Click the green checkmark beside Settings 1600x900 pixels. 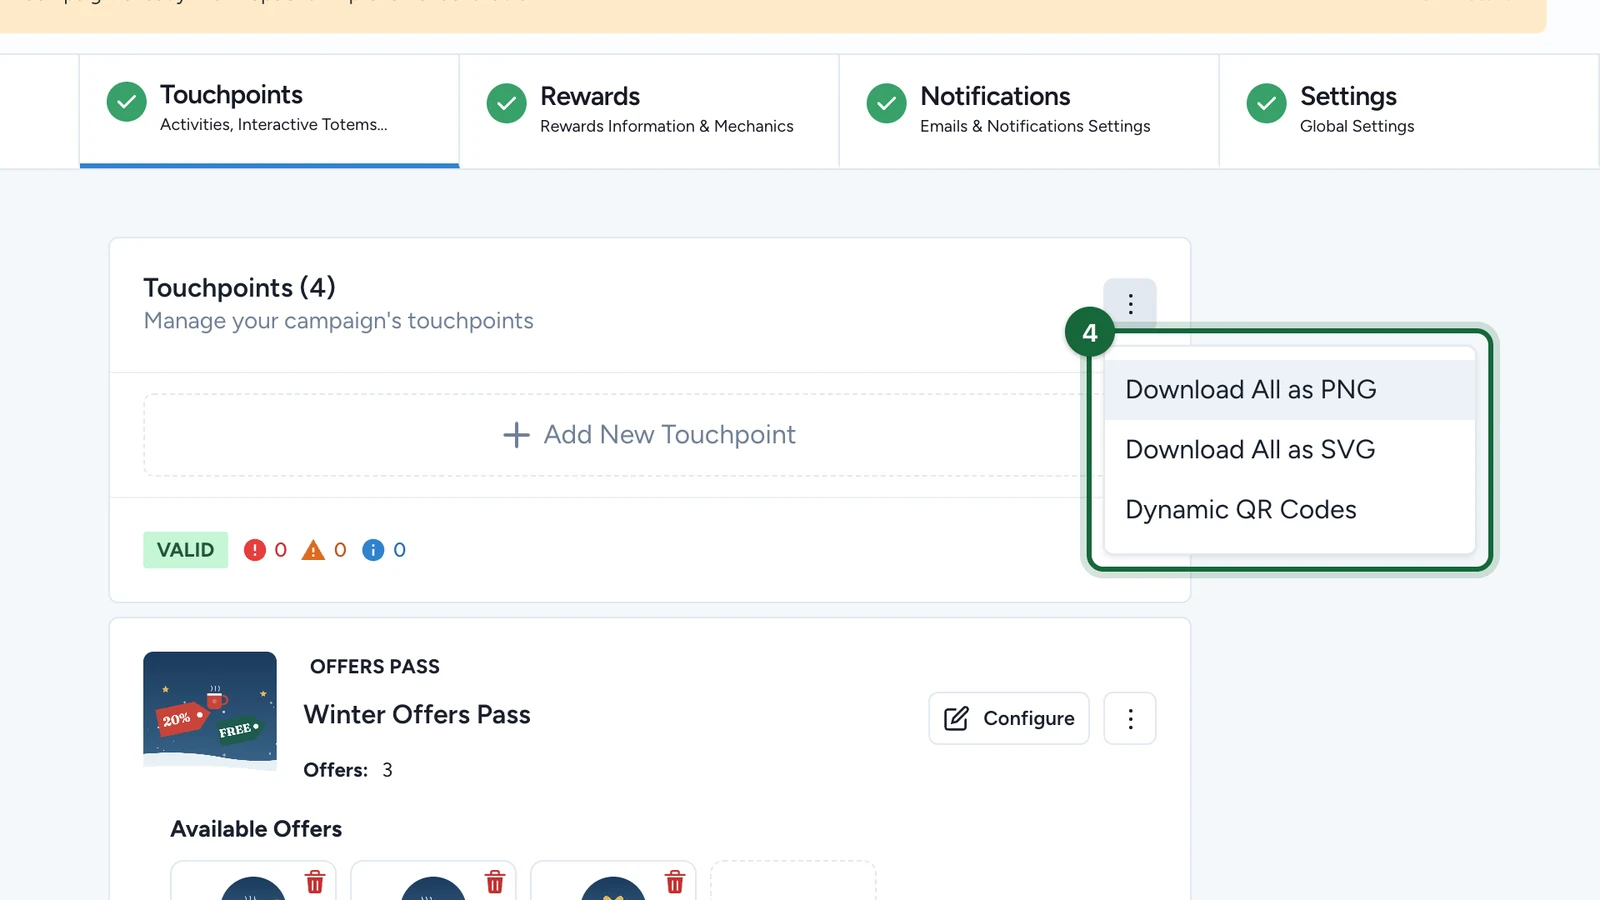click(x=1267, y=103)
